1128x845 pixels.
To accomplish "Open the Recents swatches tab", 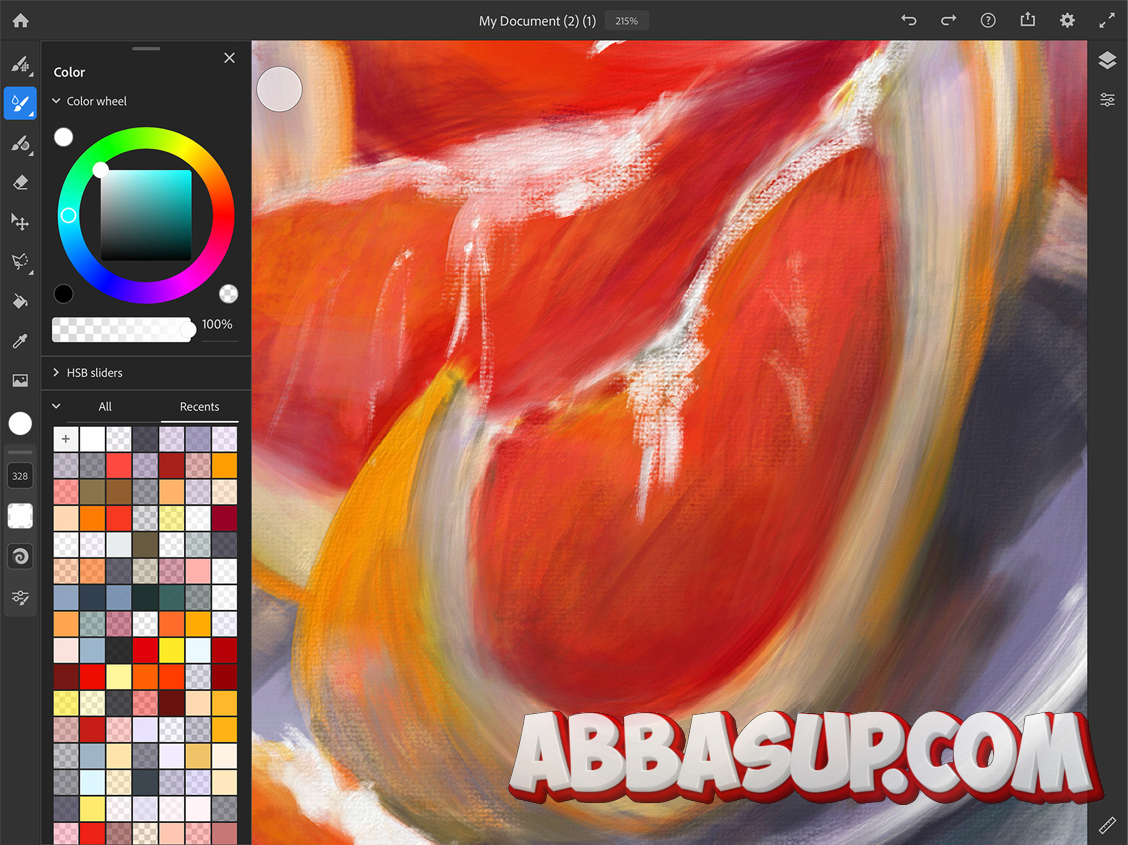I will tap(199, 407).
